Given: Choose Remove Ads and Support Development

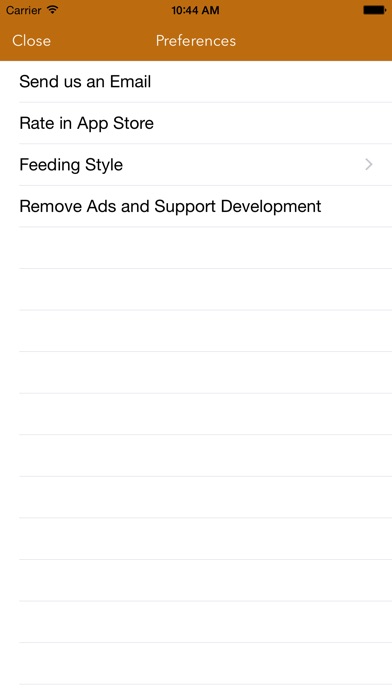Looking at the screenshot, I should pos(196,206).
